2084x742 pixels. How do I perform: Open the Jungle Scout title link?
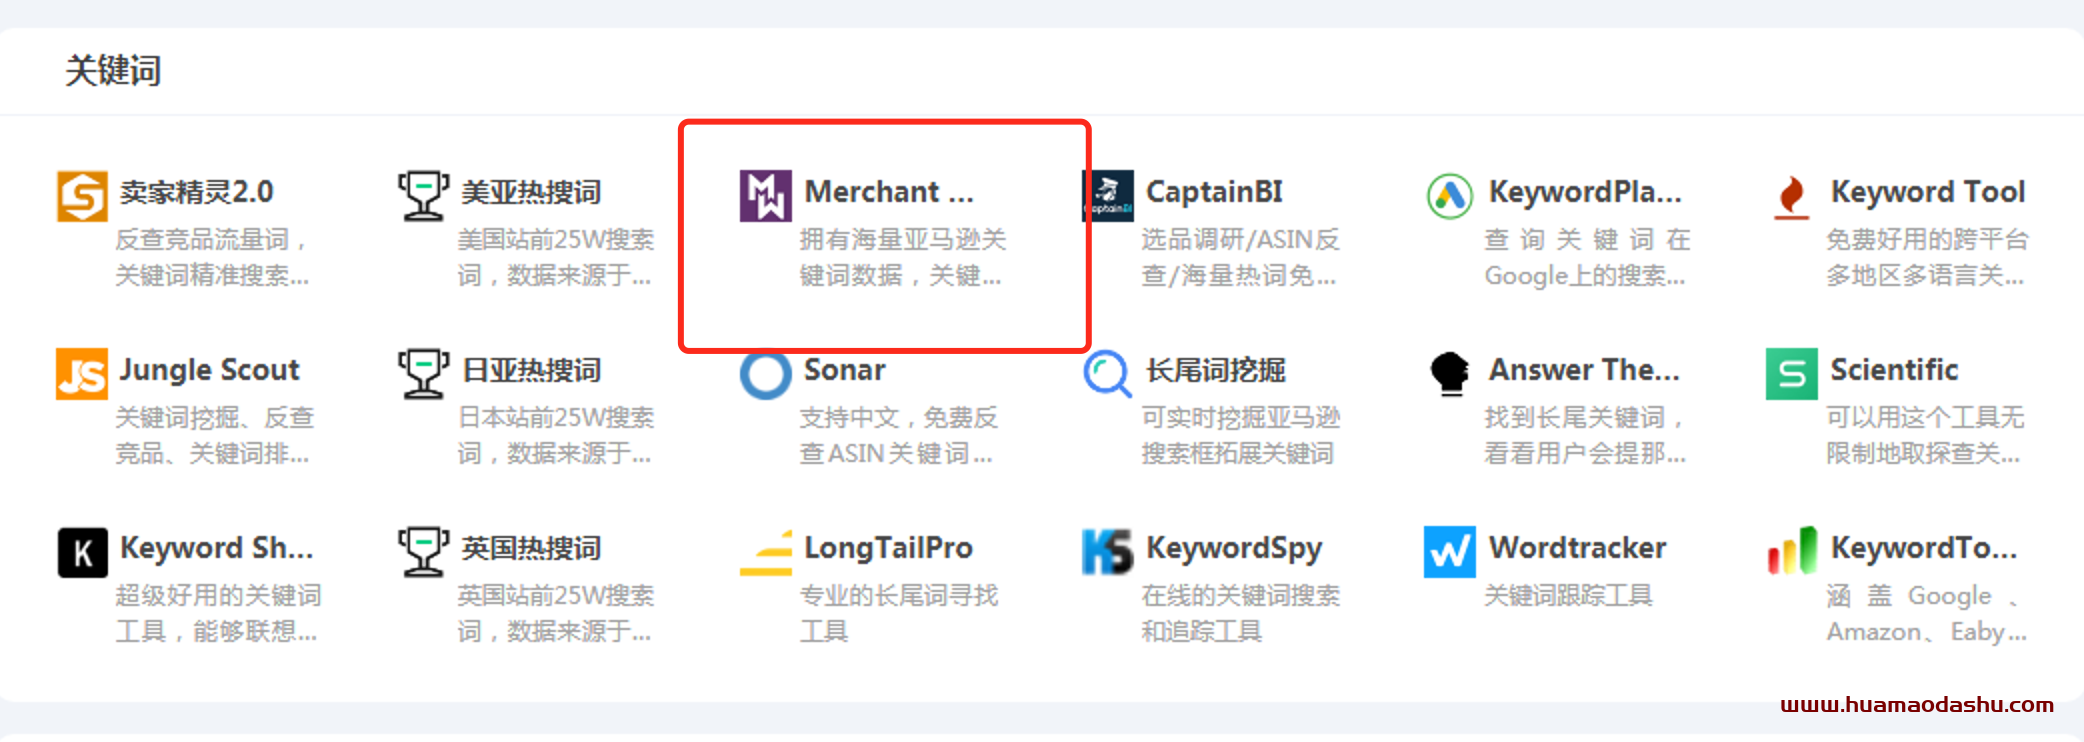(x=209, y=369)
